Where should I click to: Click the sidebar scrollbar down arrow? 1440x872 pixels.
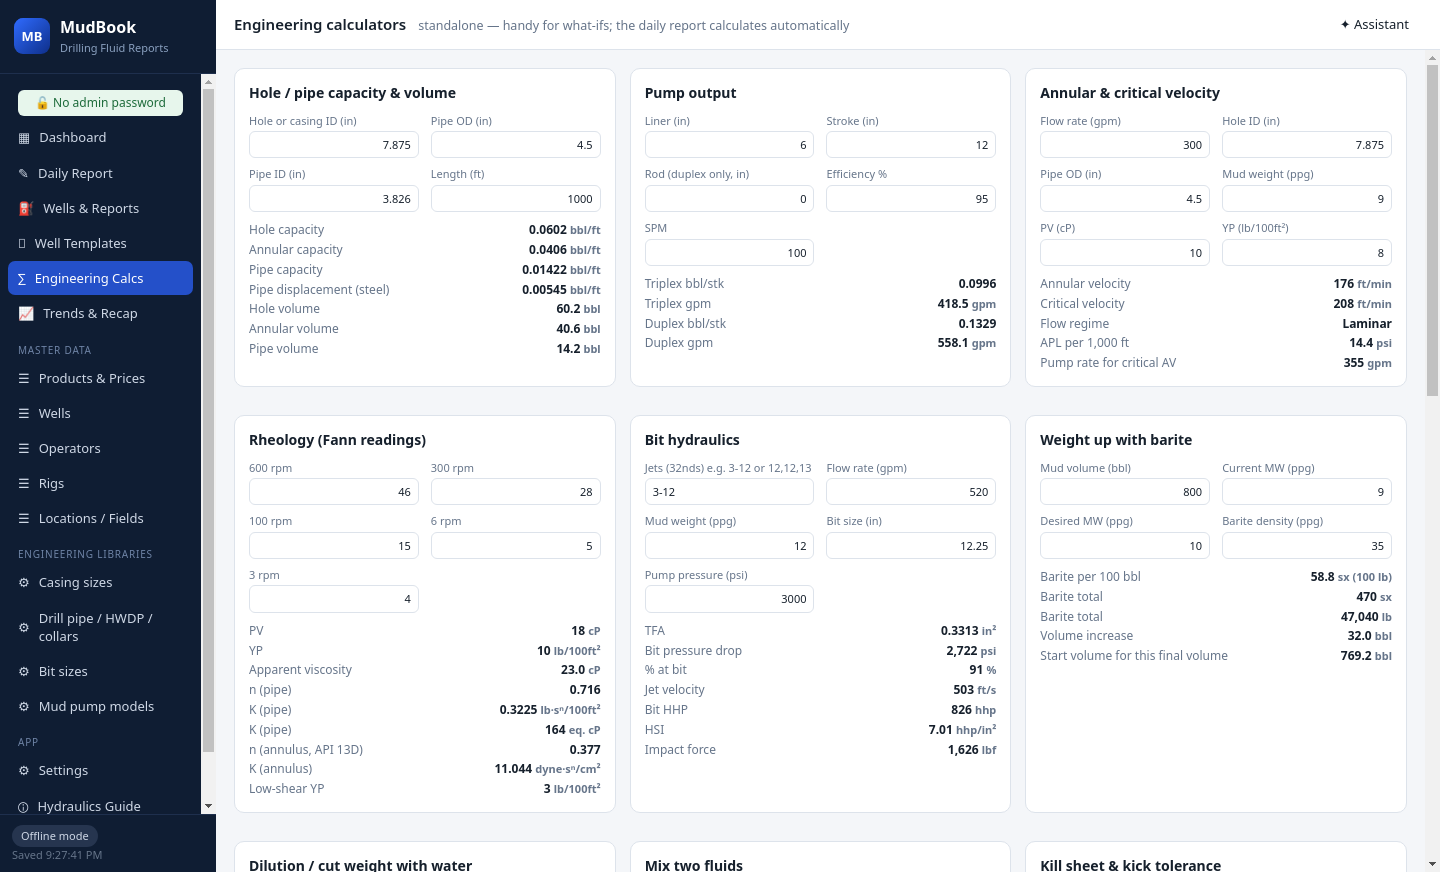point(208,806)
